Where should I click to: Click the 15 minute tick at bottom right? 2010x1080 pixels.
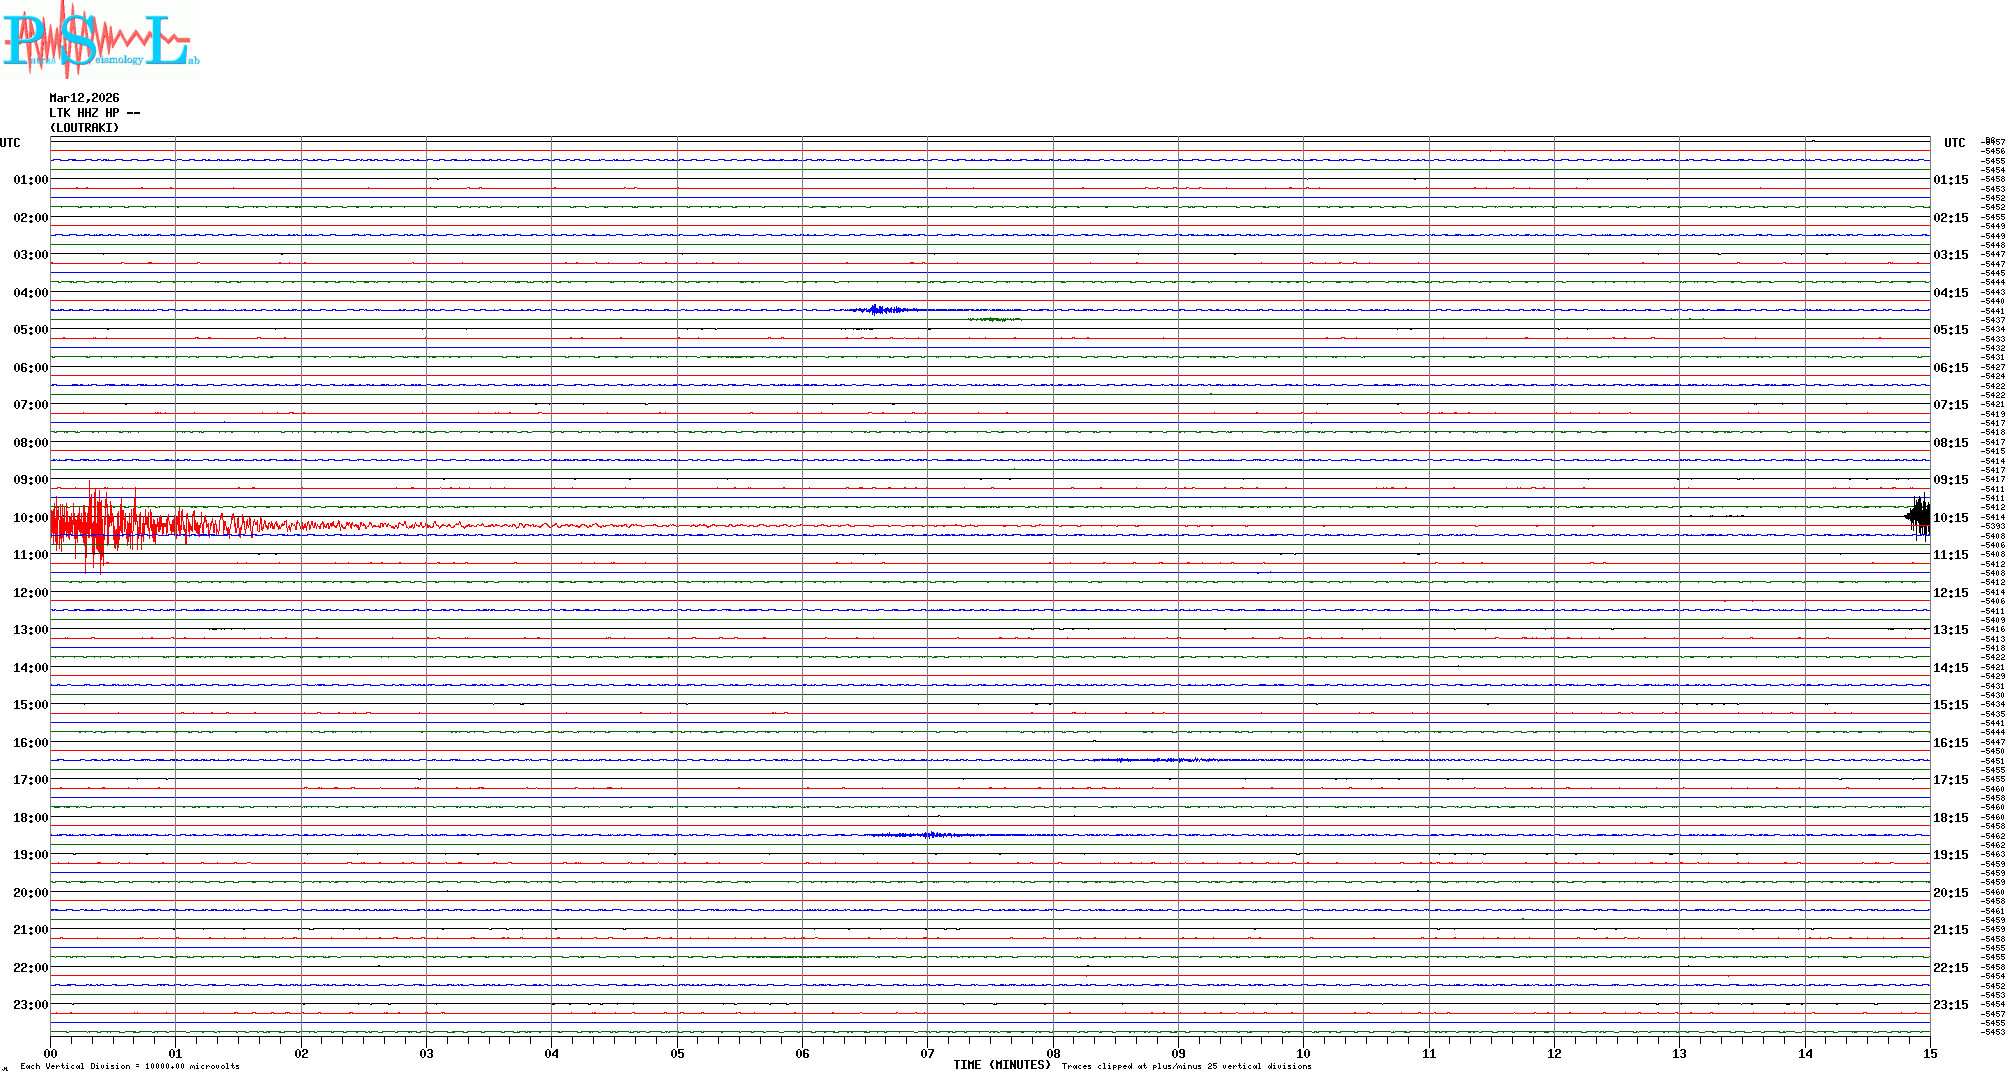pos(1930,1053)
